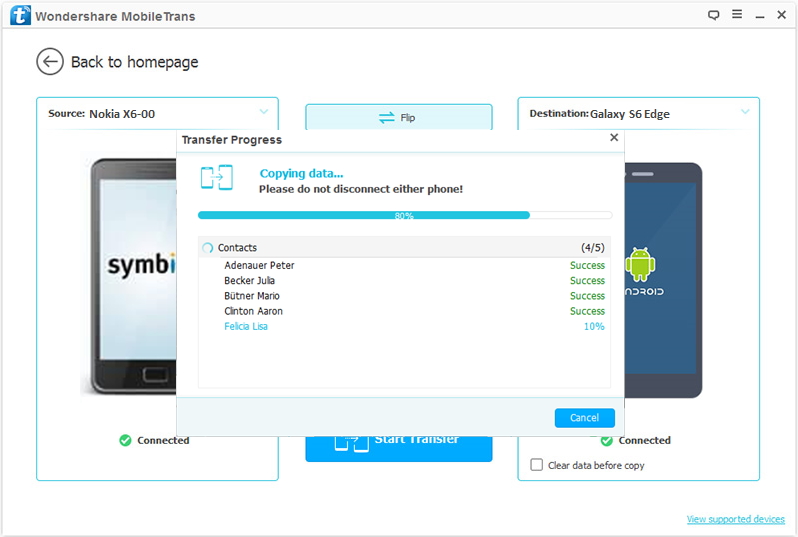798x537 pixels.
Task: Click the 80% transfer progress bar
Action: (x=405, y=215)
